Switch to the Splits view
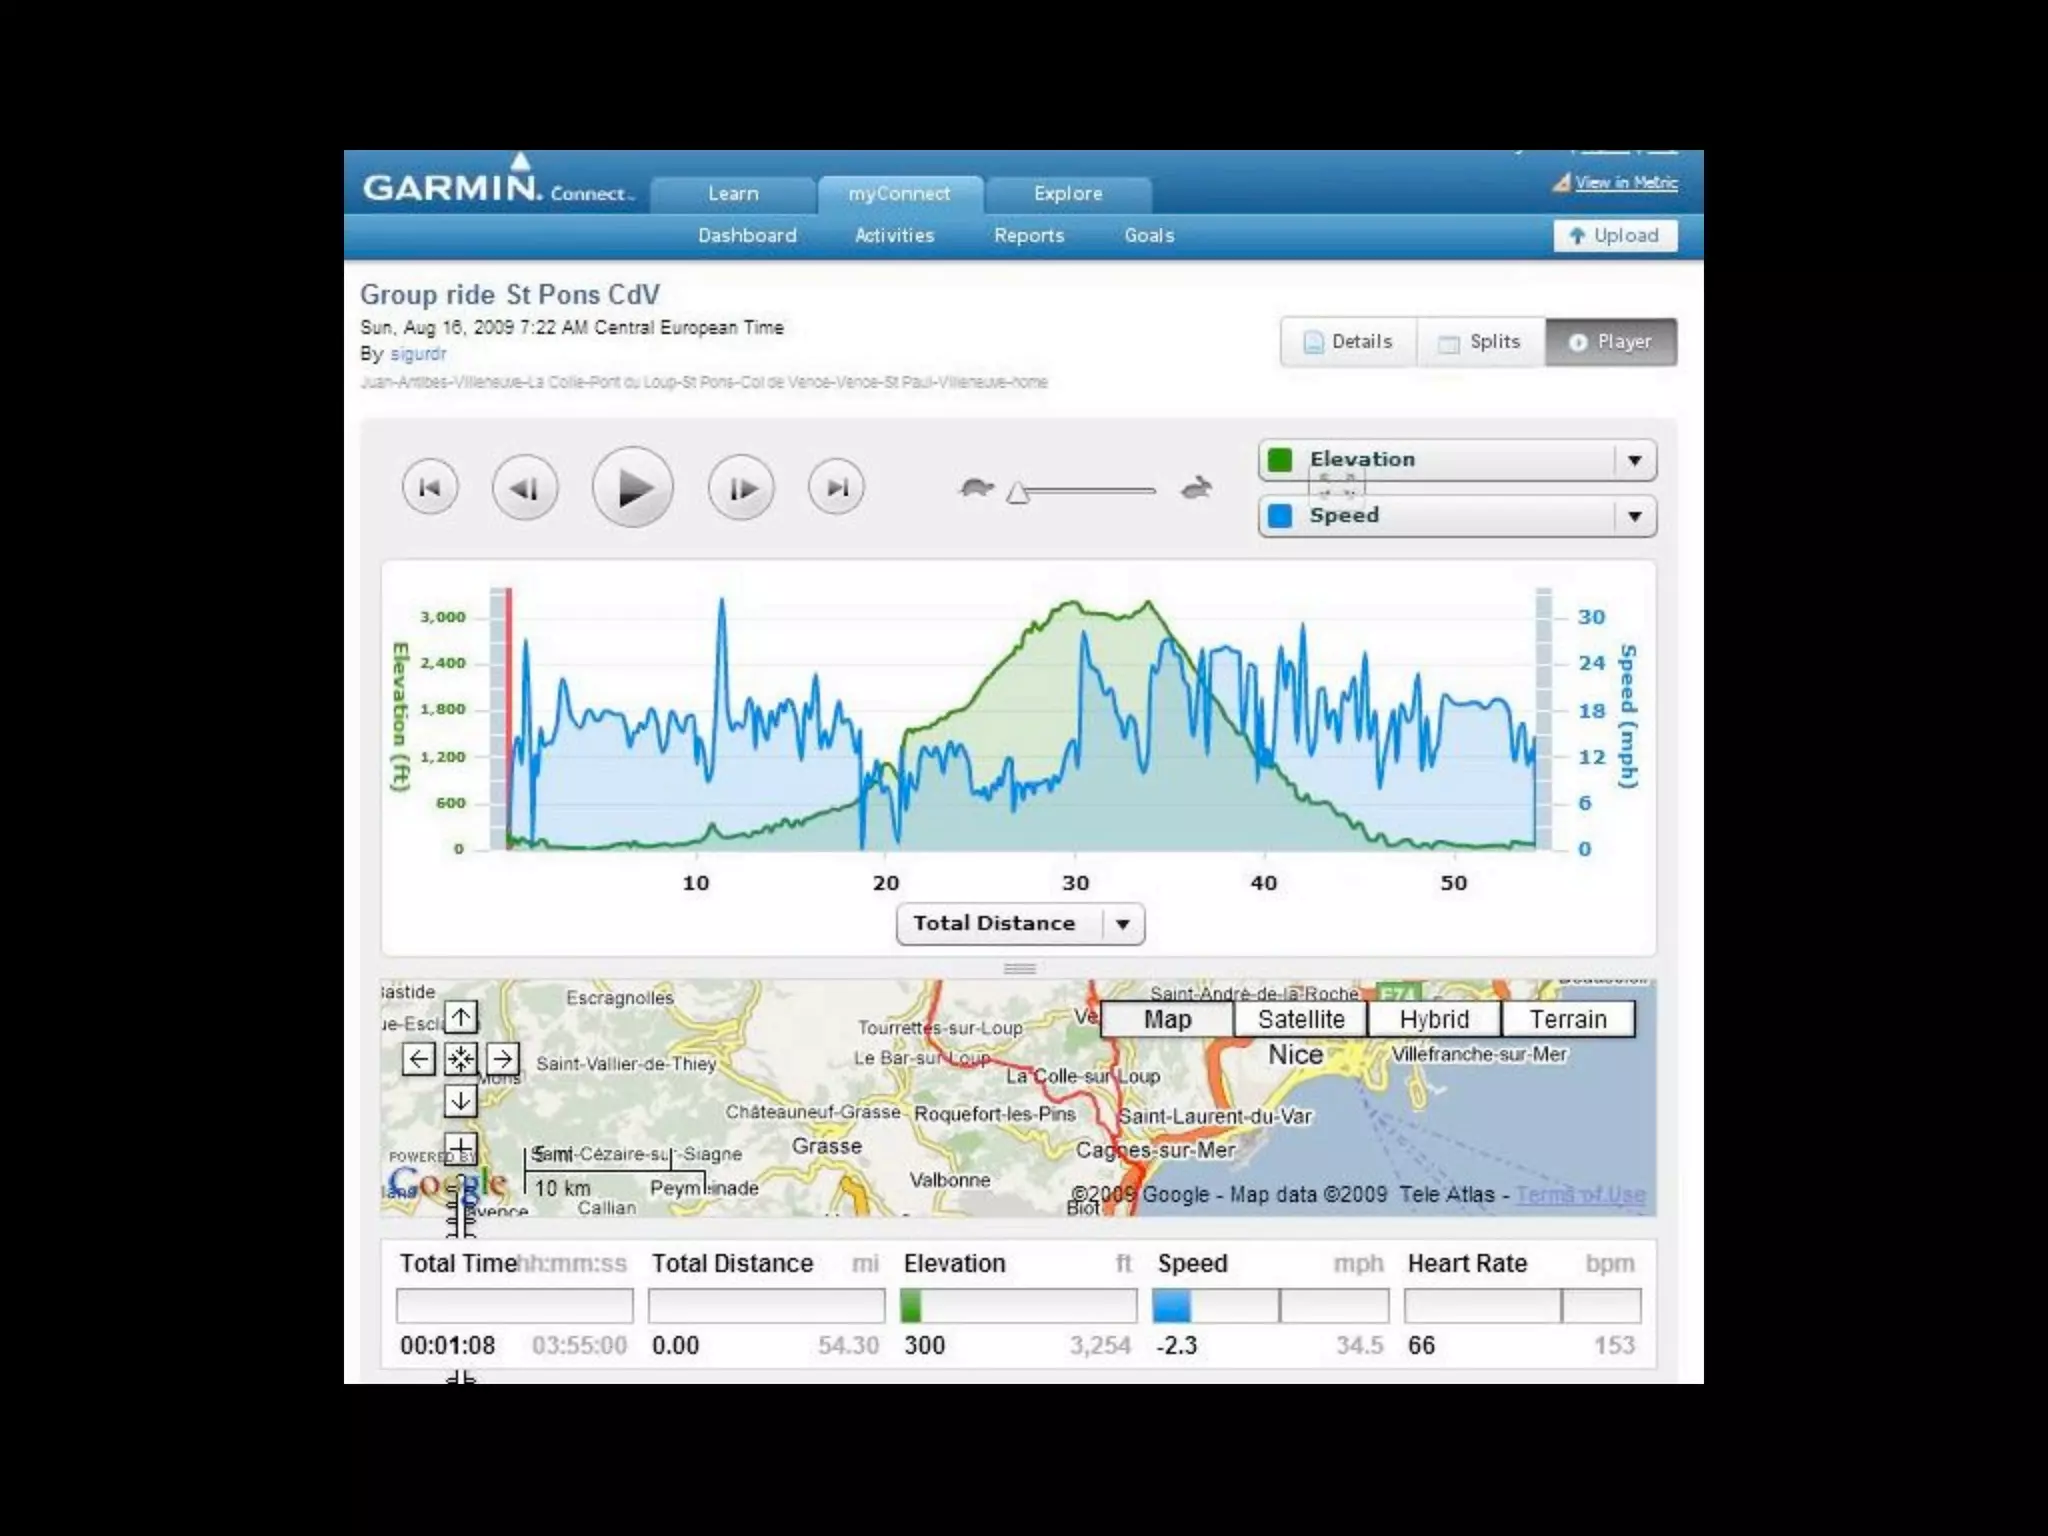This screenshot has height=1536, width=2048. pos(1480,342)
